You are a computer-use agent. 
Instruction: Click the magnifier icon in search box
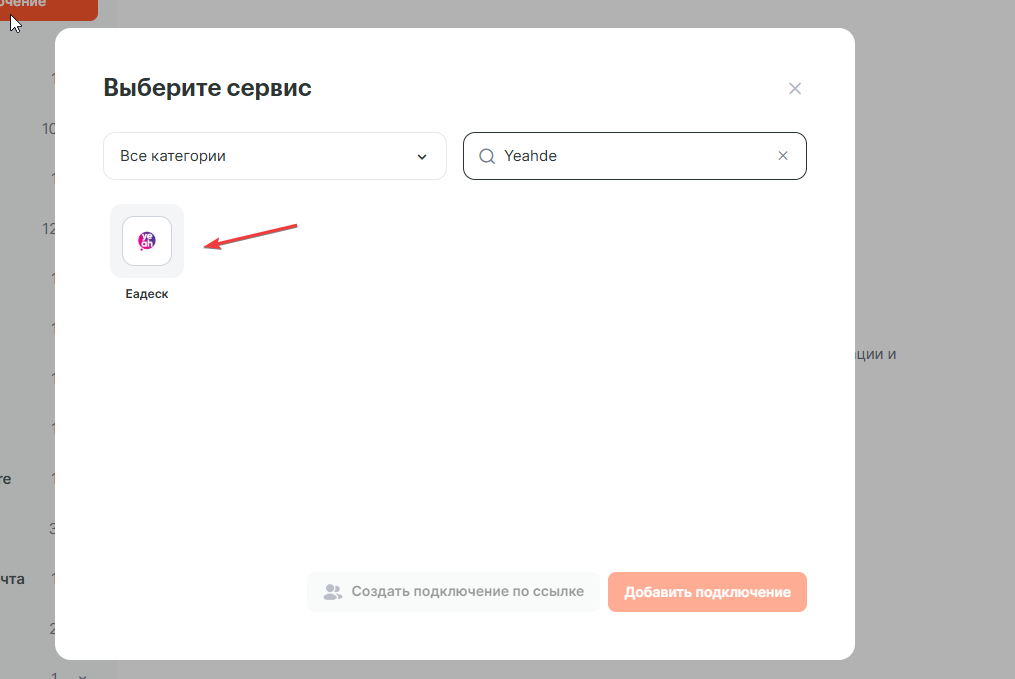point(487,156)
